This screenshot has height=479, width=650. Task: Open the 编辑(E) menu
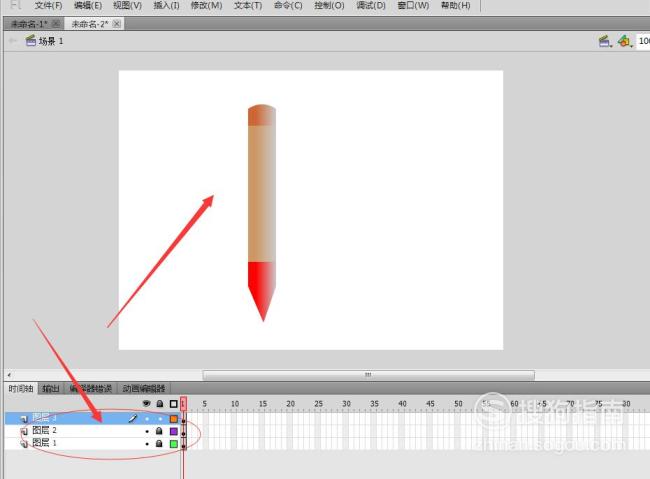point(88,6)
